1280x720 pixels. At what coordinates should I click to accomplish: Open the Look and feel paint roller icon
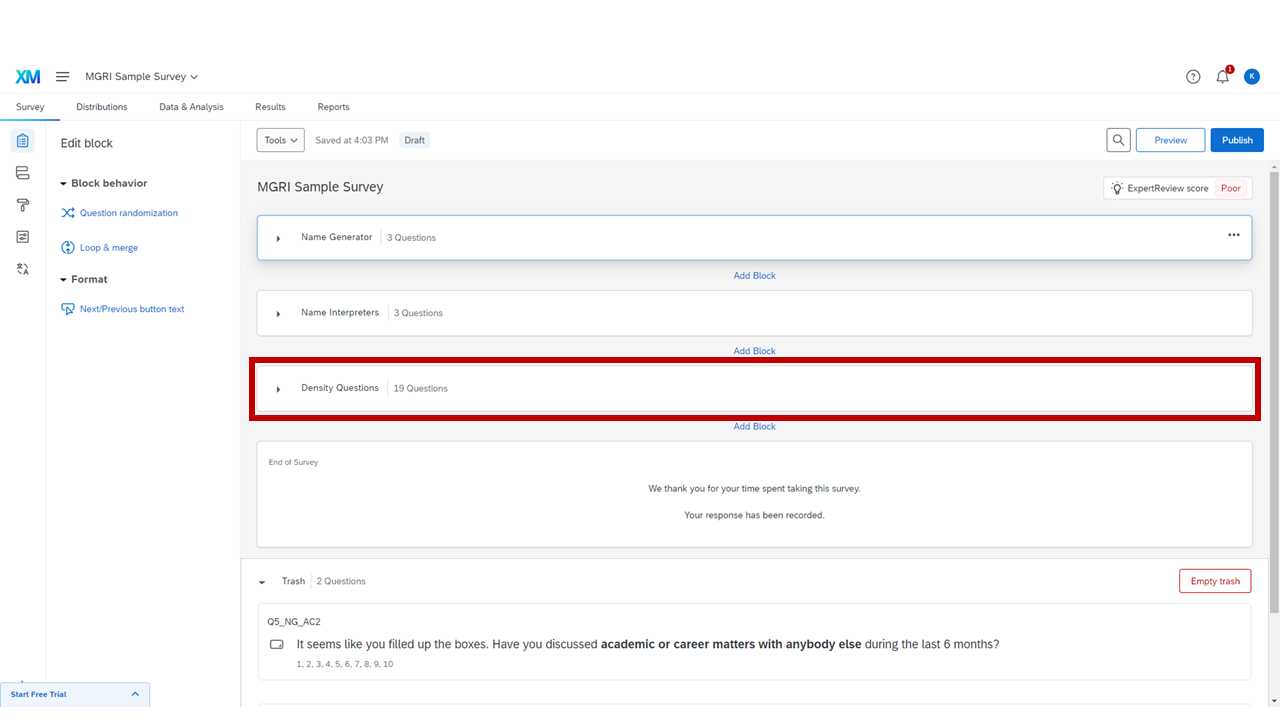tap(23, 205)
